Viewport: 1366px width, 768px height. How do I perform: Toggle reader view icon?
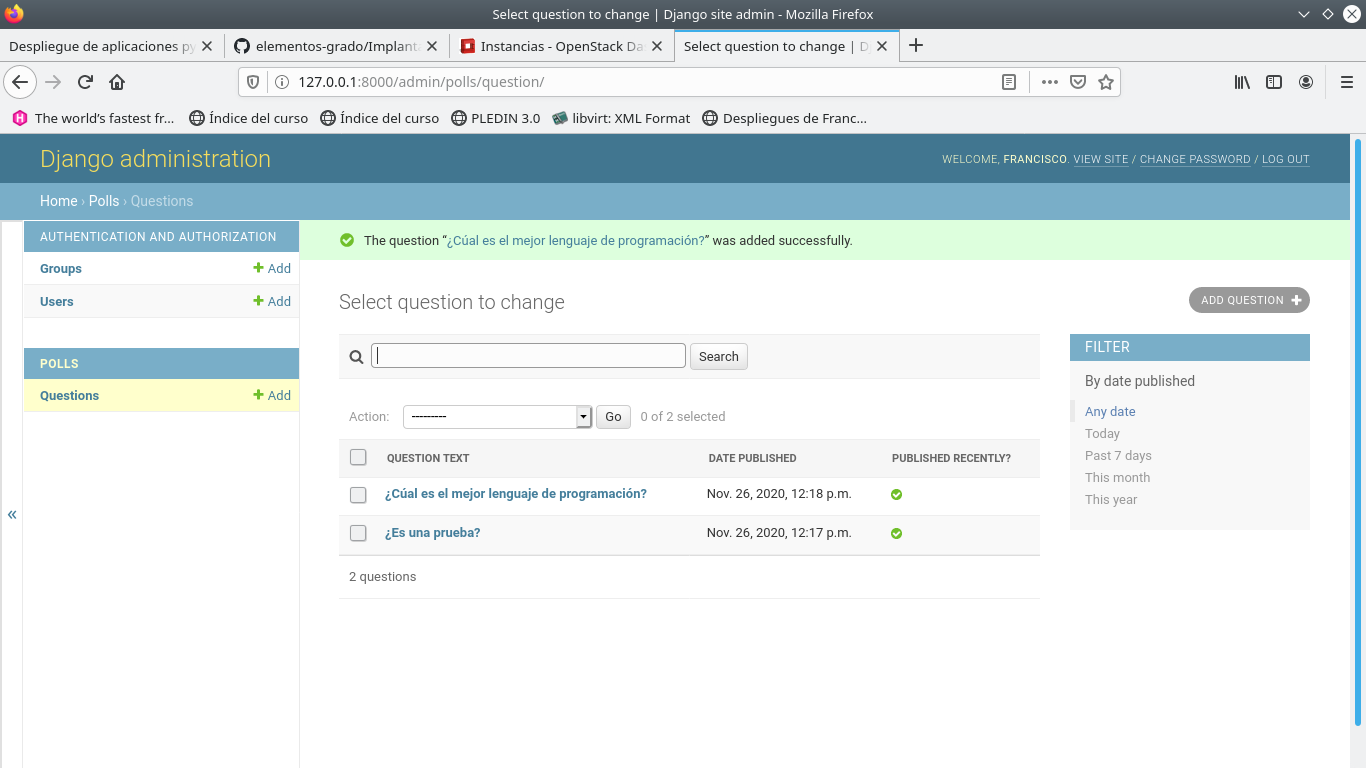(x=1009, y=82)
